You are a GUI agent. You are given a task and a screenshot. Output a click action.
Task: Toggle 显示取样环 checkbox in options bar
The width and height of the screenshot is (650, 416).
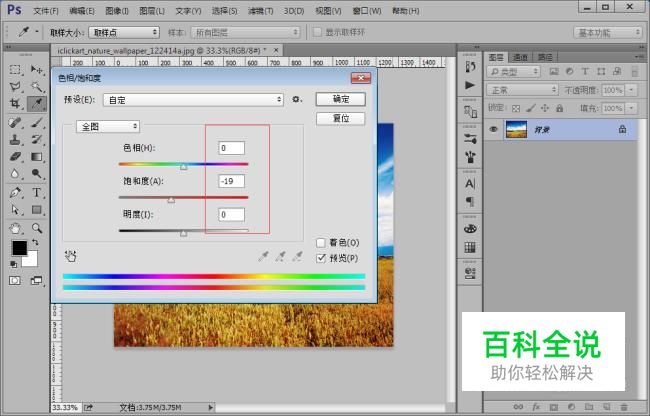[x=317, y=32]
